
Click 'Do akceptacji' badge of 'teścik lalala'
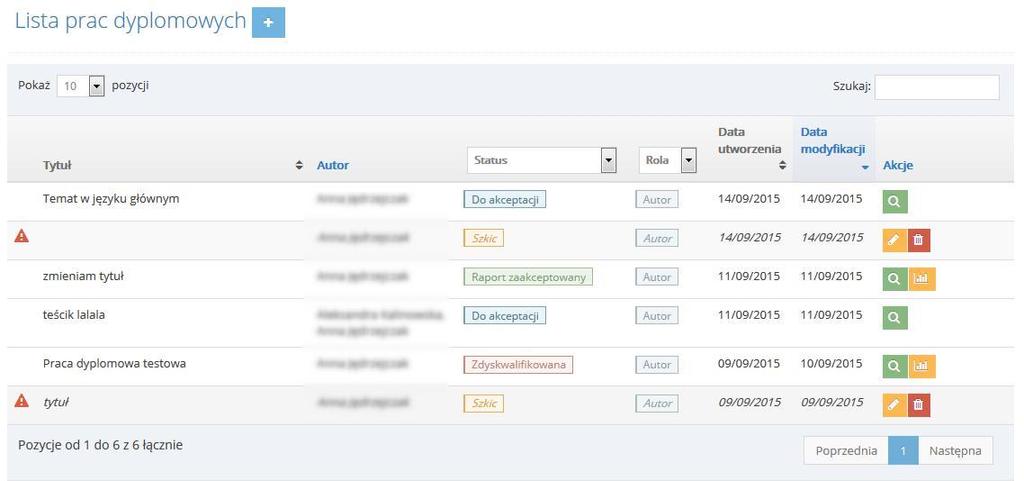tap(504, 316)
